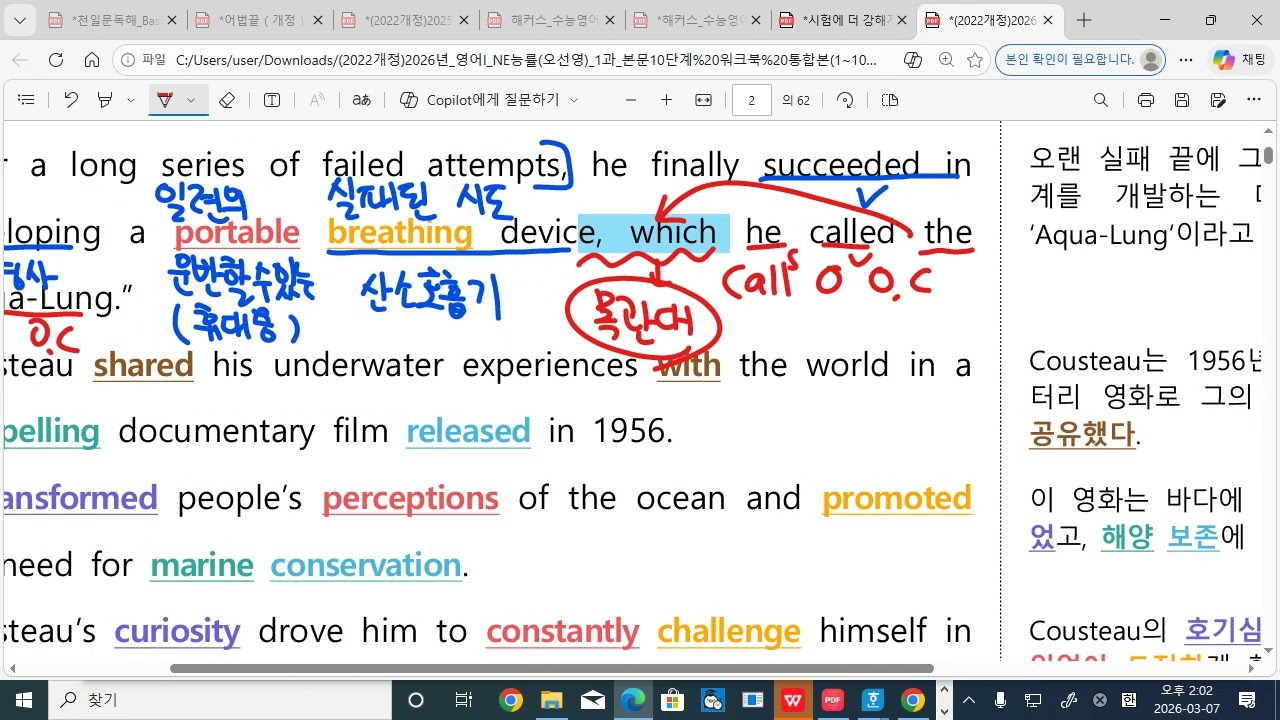
Task: Zoom the page from the address bar magnifier
Action: 946,60
